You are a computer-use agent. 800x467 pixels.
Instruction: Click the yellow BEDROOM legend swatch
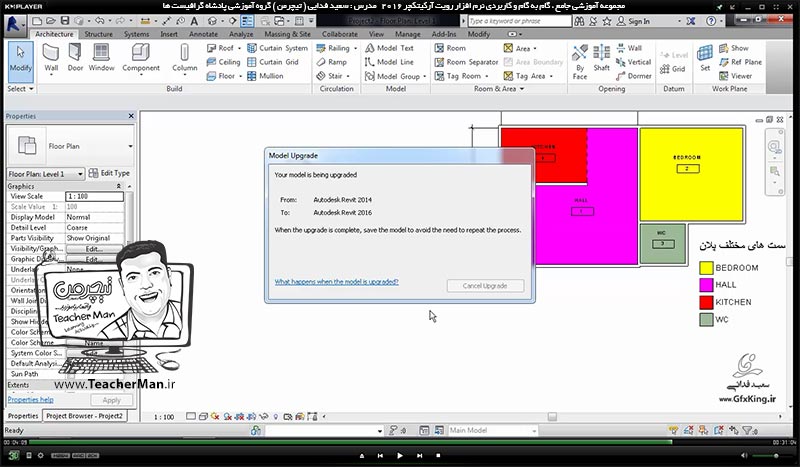pos(706,268)
